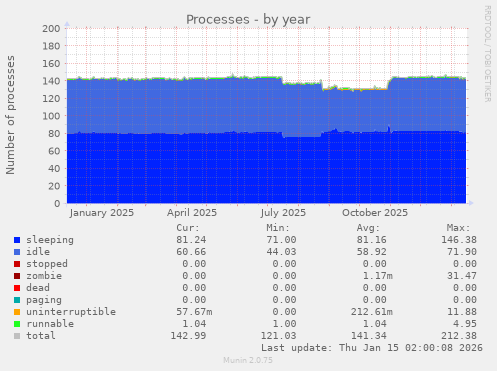Click the 'runnable' legend label
Viewport: 497px width, 371px height.
tap(50, 324)
